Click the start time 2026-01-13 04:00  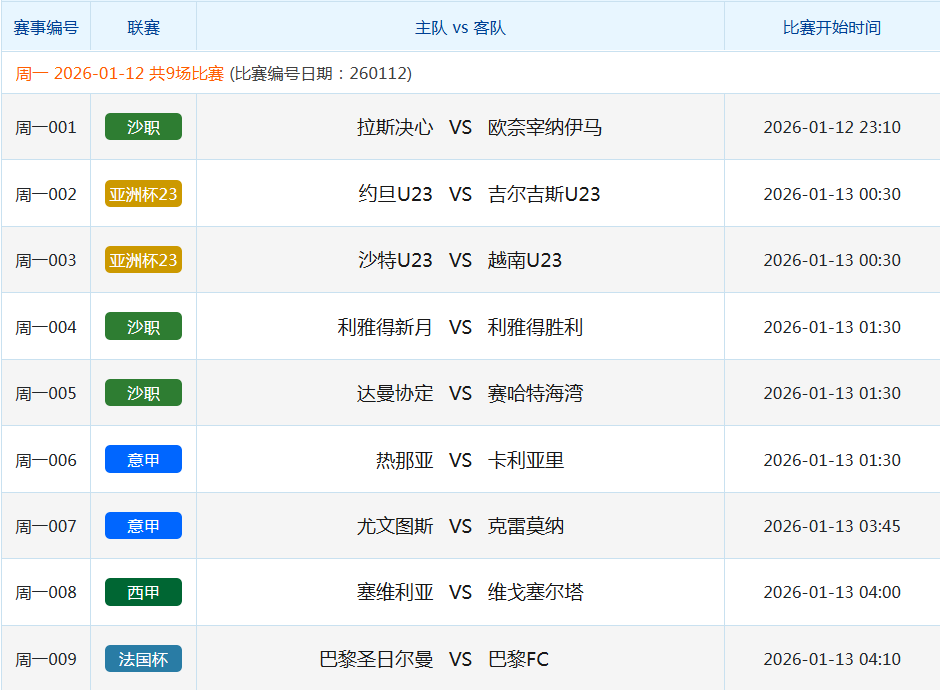coord(831,592)
